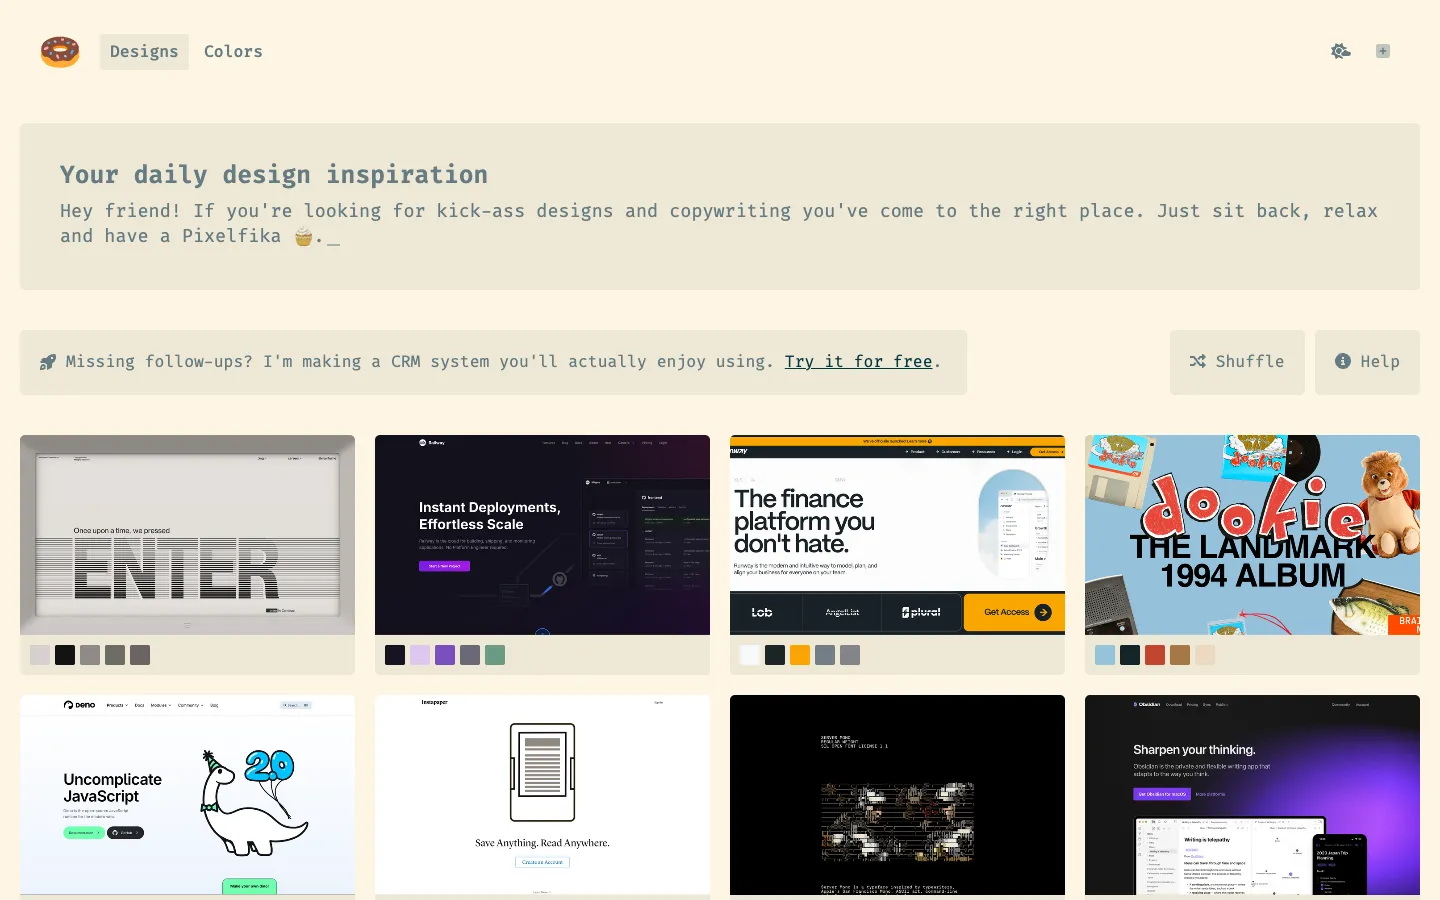This screenshot has width=1440, height=900.
Task: Click the plus icon in header
Action: click(x=1383, y=51)
